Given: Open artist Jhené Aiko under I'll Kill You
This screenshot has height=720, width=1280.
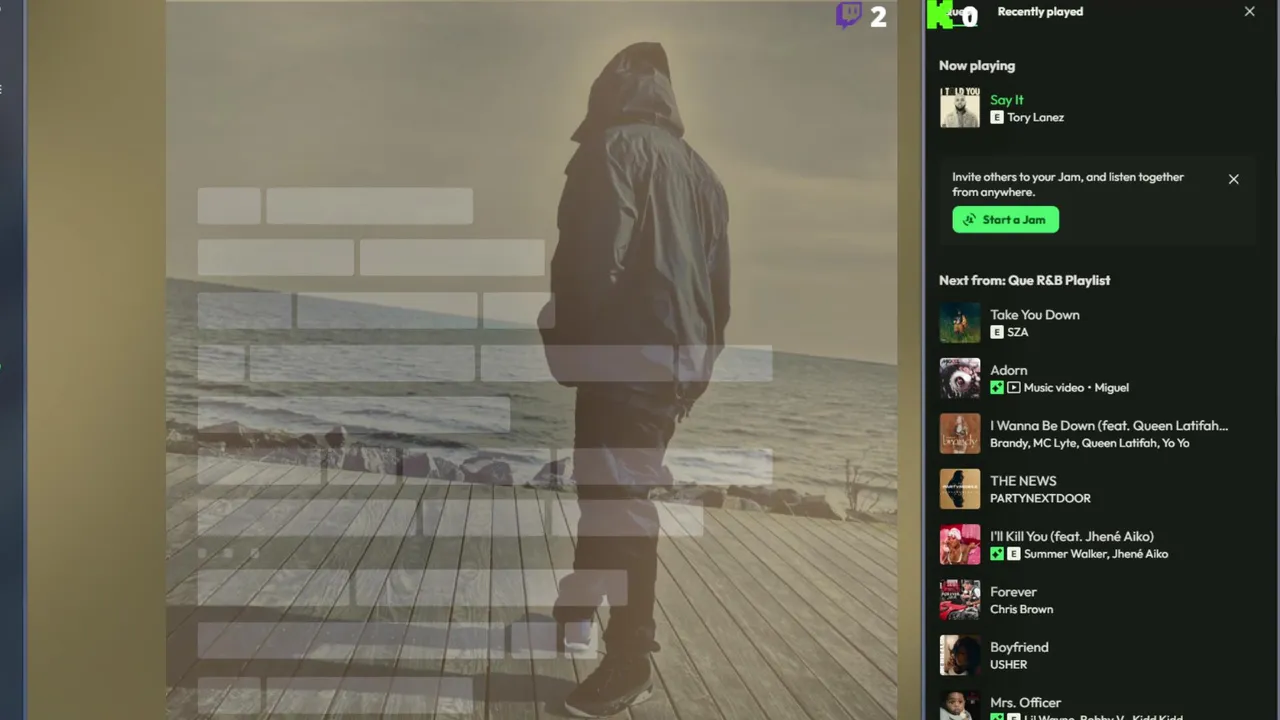Looking at the screenshot, I should [x=1139, y=554].
